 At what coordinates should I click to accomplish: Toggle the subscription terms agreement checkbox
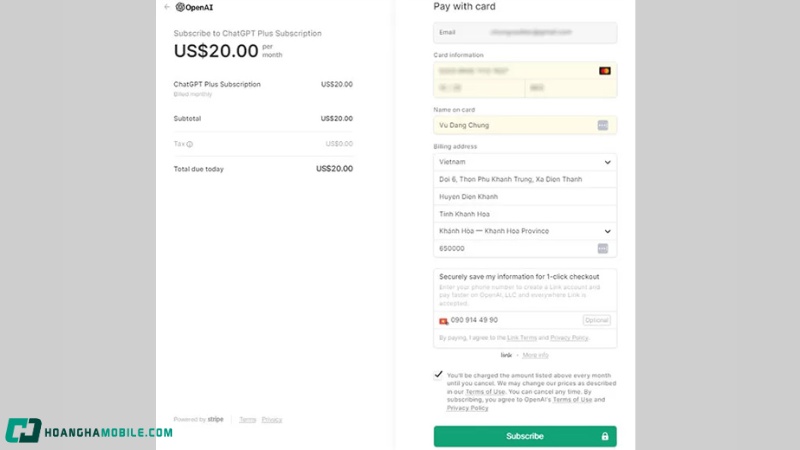[439, 375]
